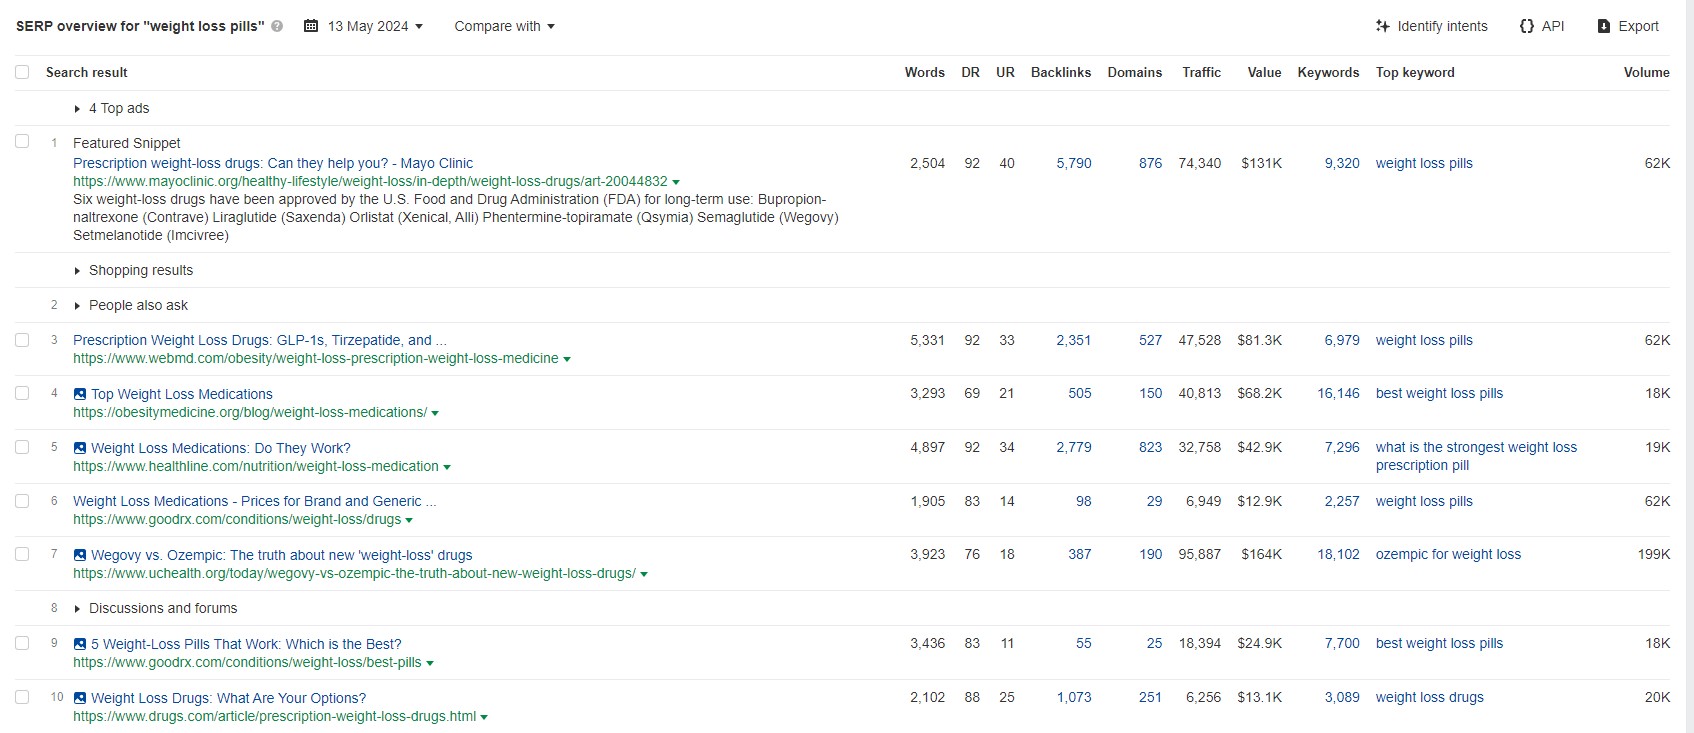The image size is (1694, 733).
Task: Open Mayo Clinic Prescription weight-loss drugs title link
Action: [273, 163]
